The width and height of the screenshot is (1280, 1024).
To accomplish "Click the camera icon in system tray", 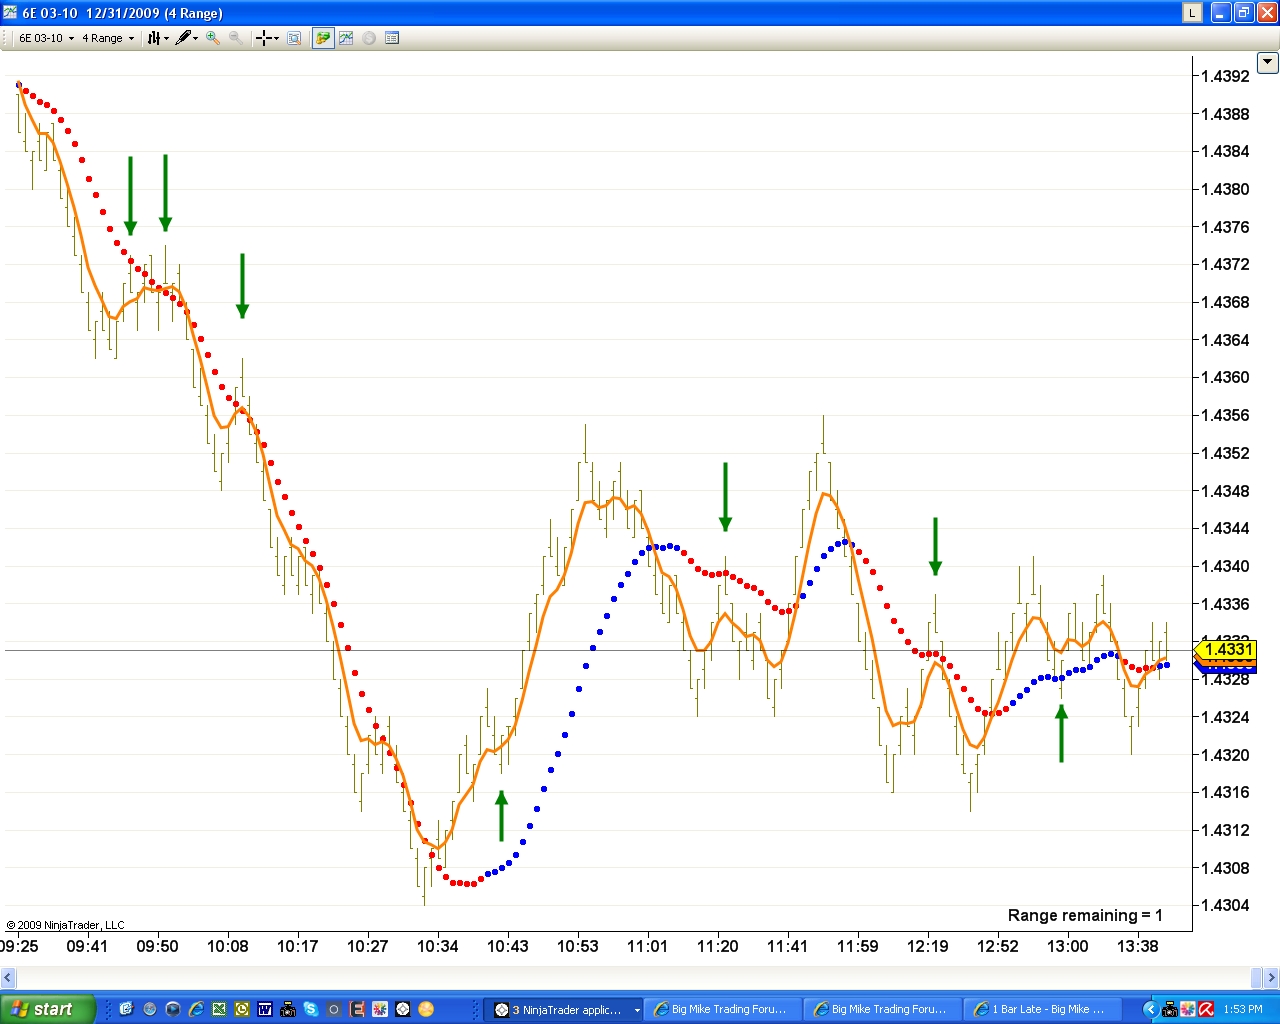I will pos(1169,1009).
